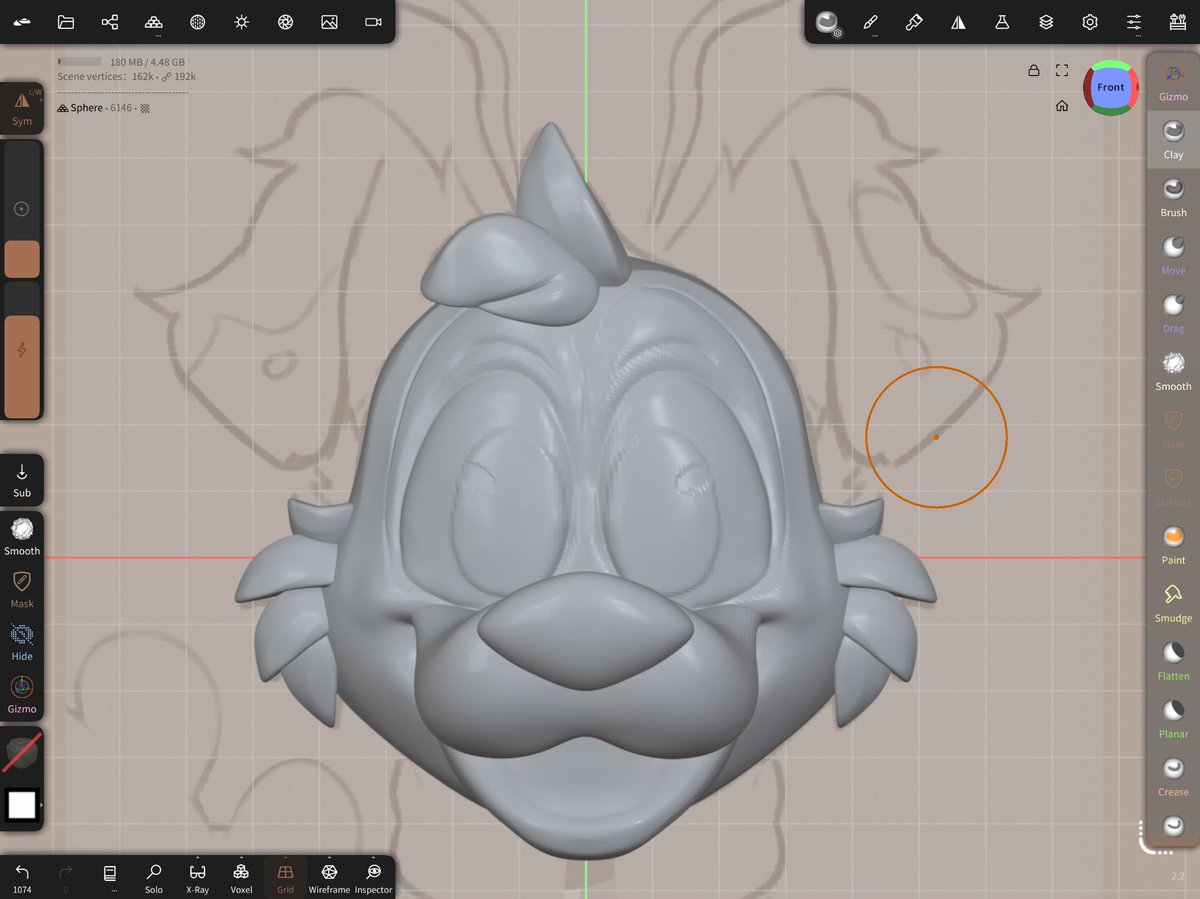The width and height of the screenshot is (1200, 899).
Task: Select the Brush sculpt tool
Action: (x=1173, y=196)
